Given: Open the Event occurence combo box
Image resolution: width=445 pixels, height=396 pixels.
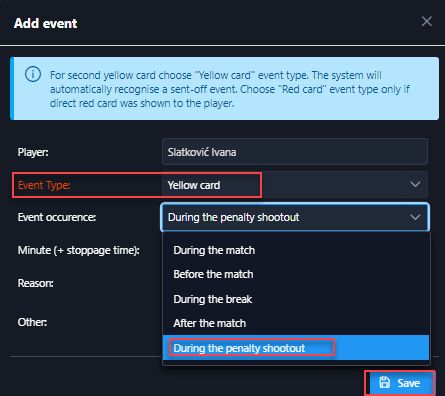Looking at the screenshot, I should (x=295, y=217).
